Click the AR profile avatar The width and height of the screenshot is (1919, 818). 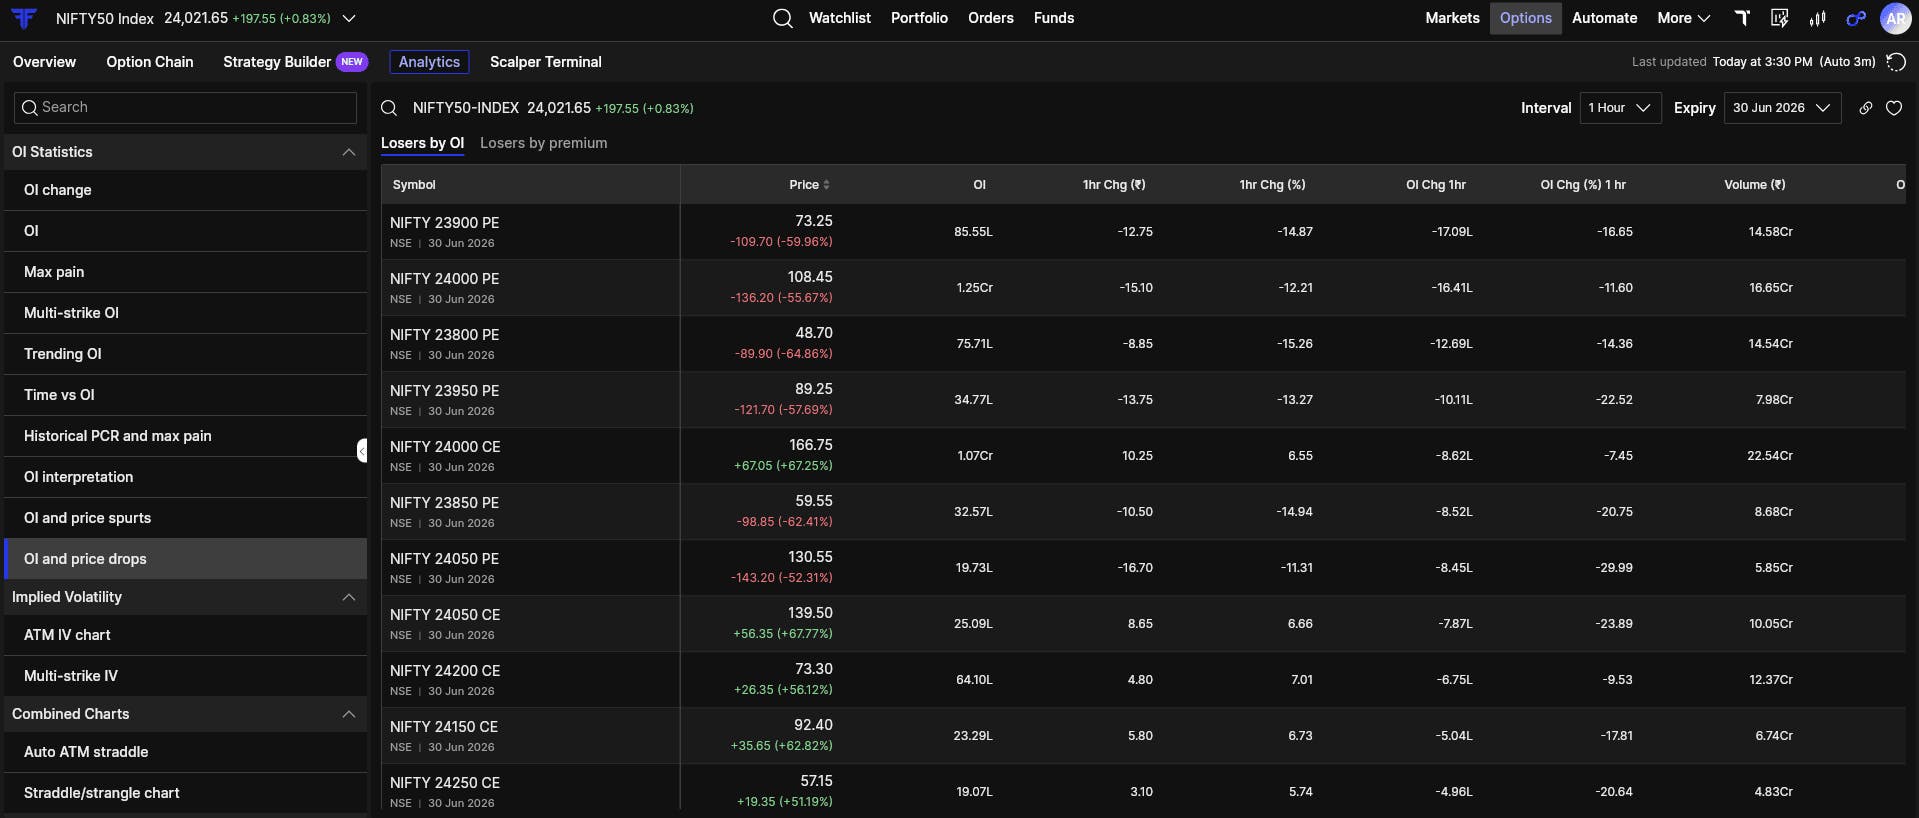click(x=1895, y=18)
